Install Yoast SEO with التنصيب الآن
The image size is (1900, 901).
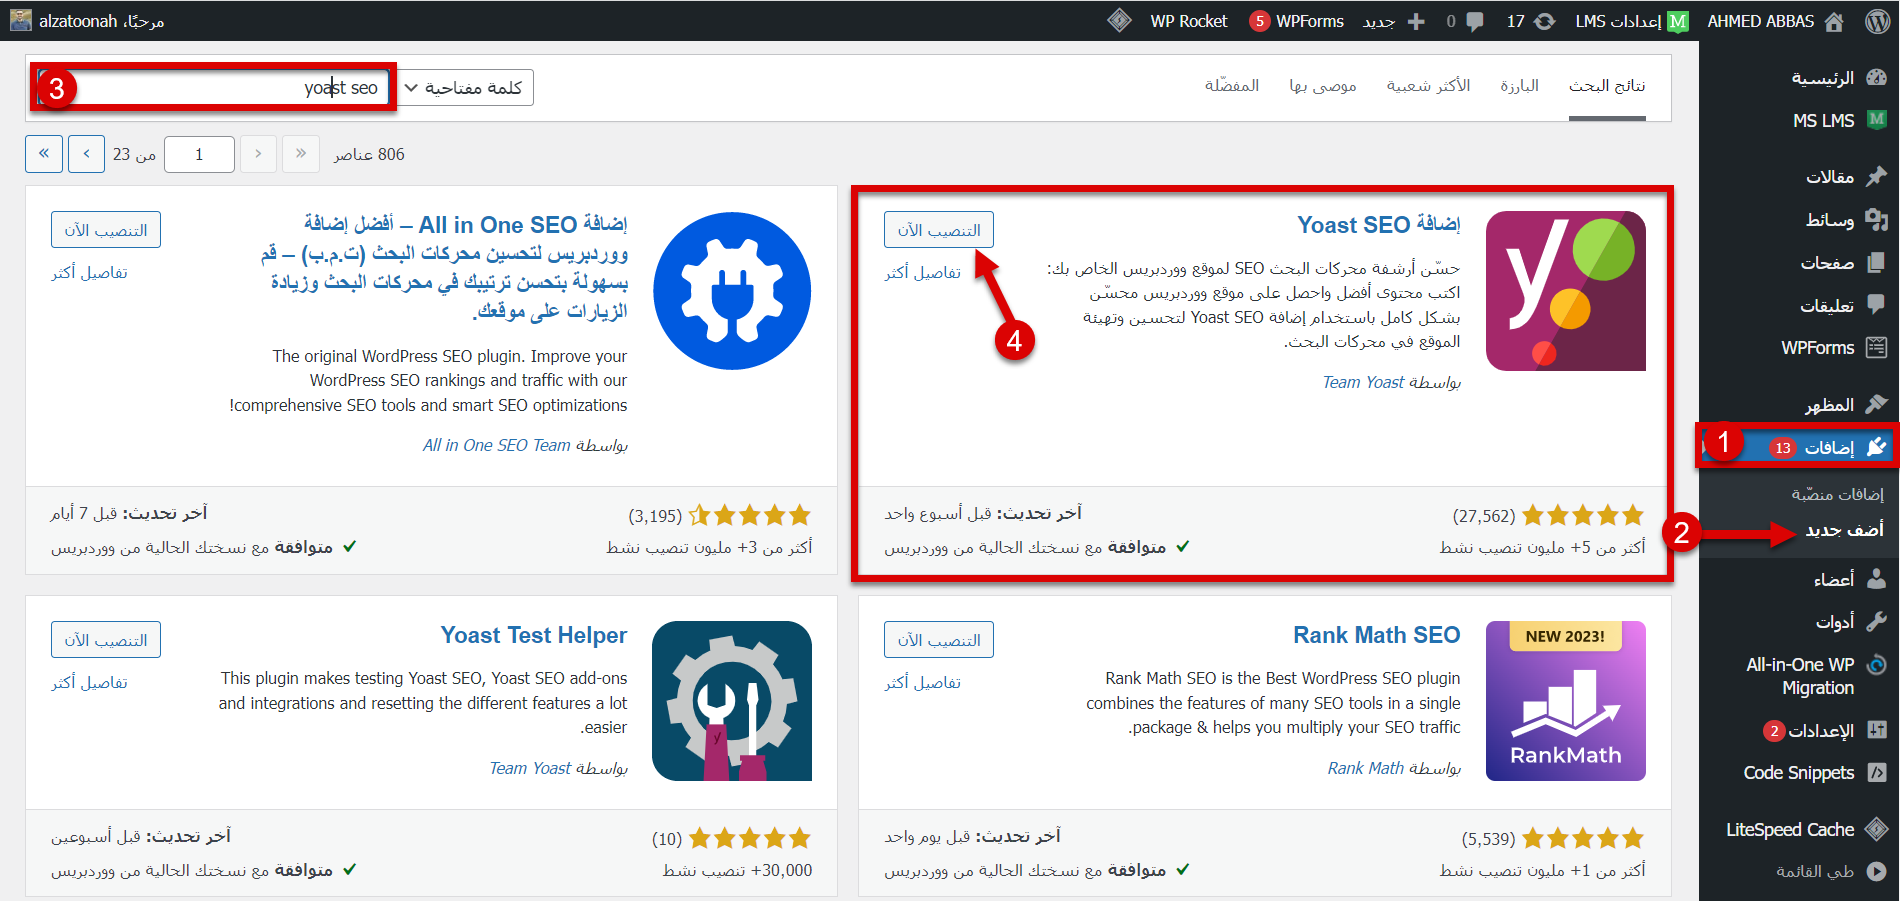(x=939, y=230)
